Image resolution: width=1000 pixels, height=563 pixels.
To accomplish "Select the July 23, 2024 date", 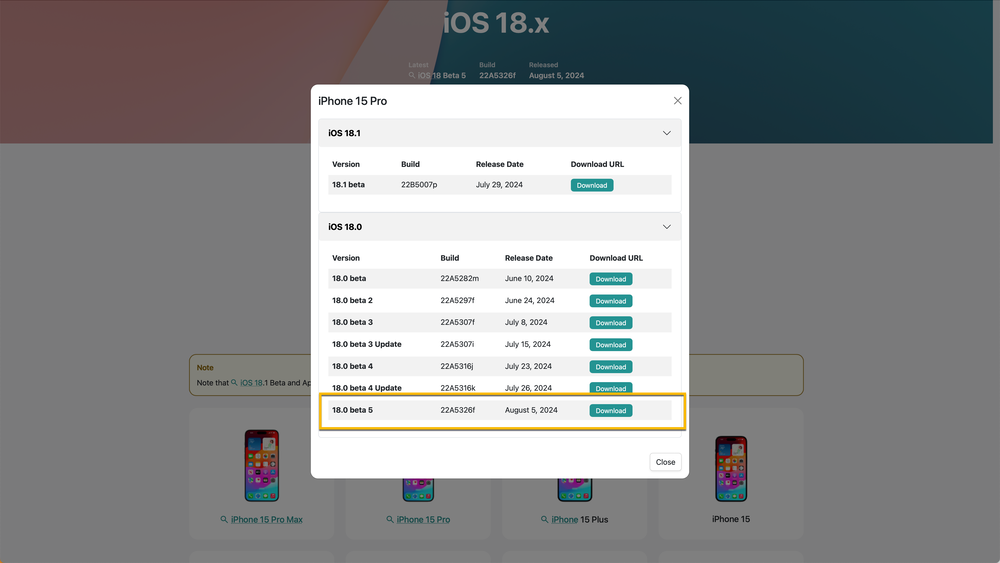I will click(528, 367).
